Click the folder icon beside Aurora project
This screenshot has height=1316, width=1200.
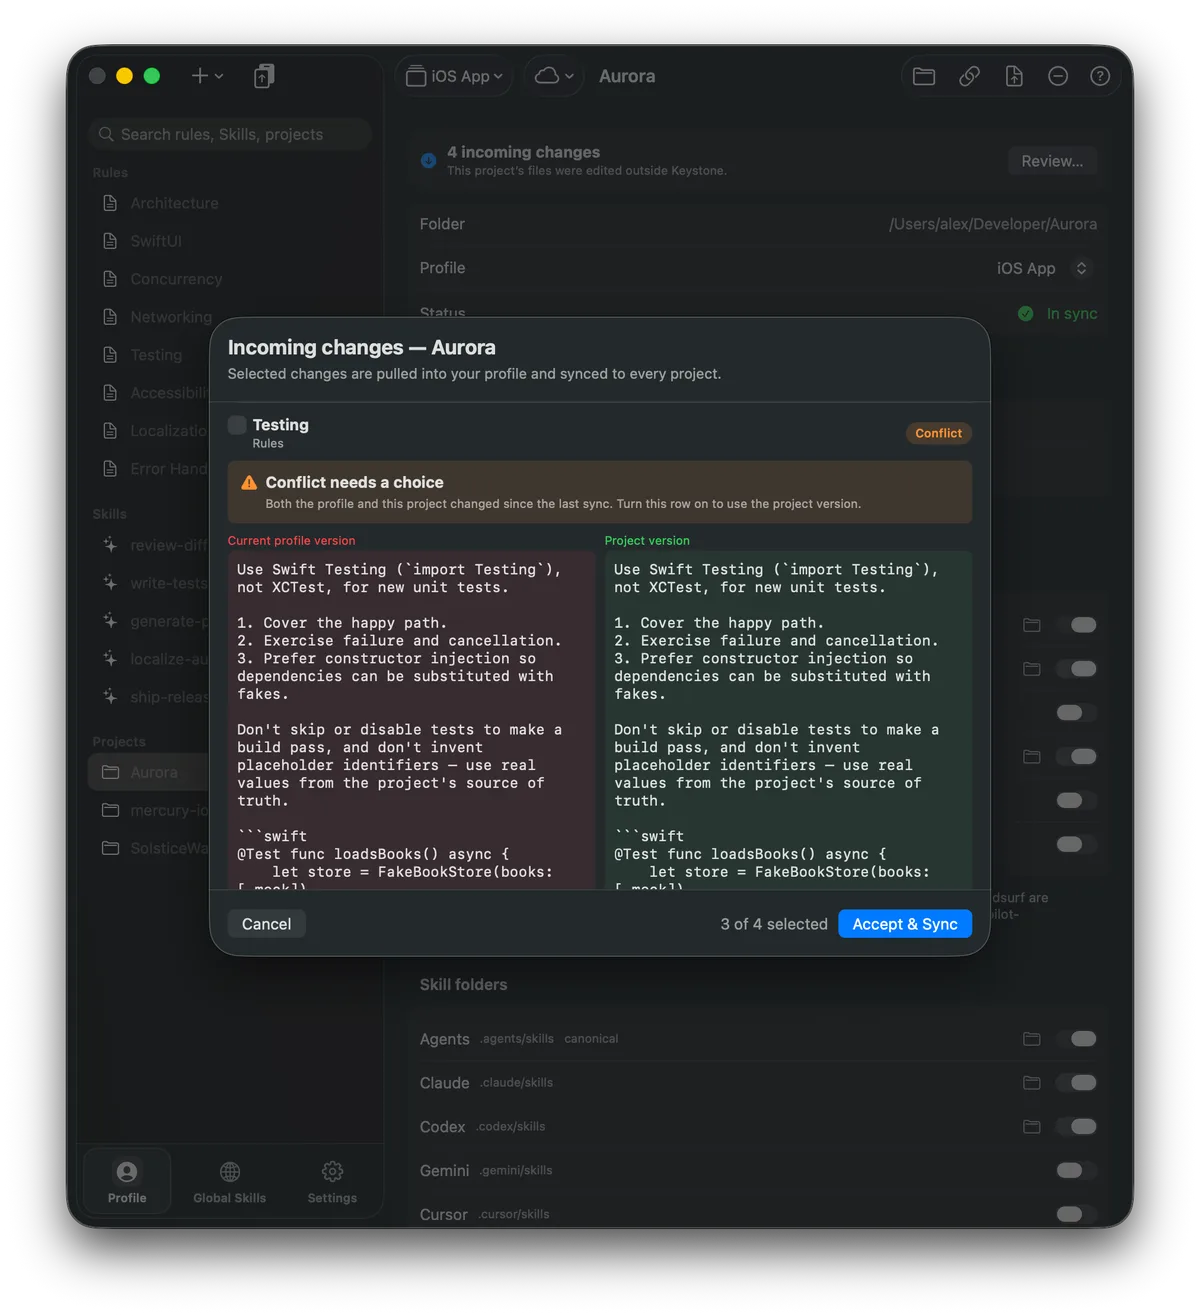click(110, 772)
